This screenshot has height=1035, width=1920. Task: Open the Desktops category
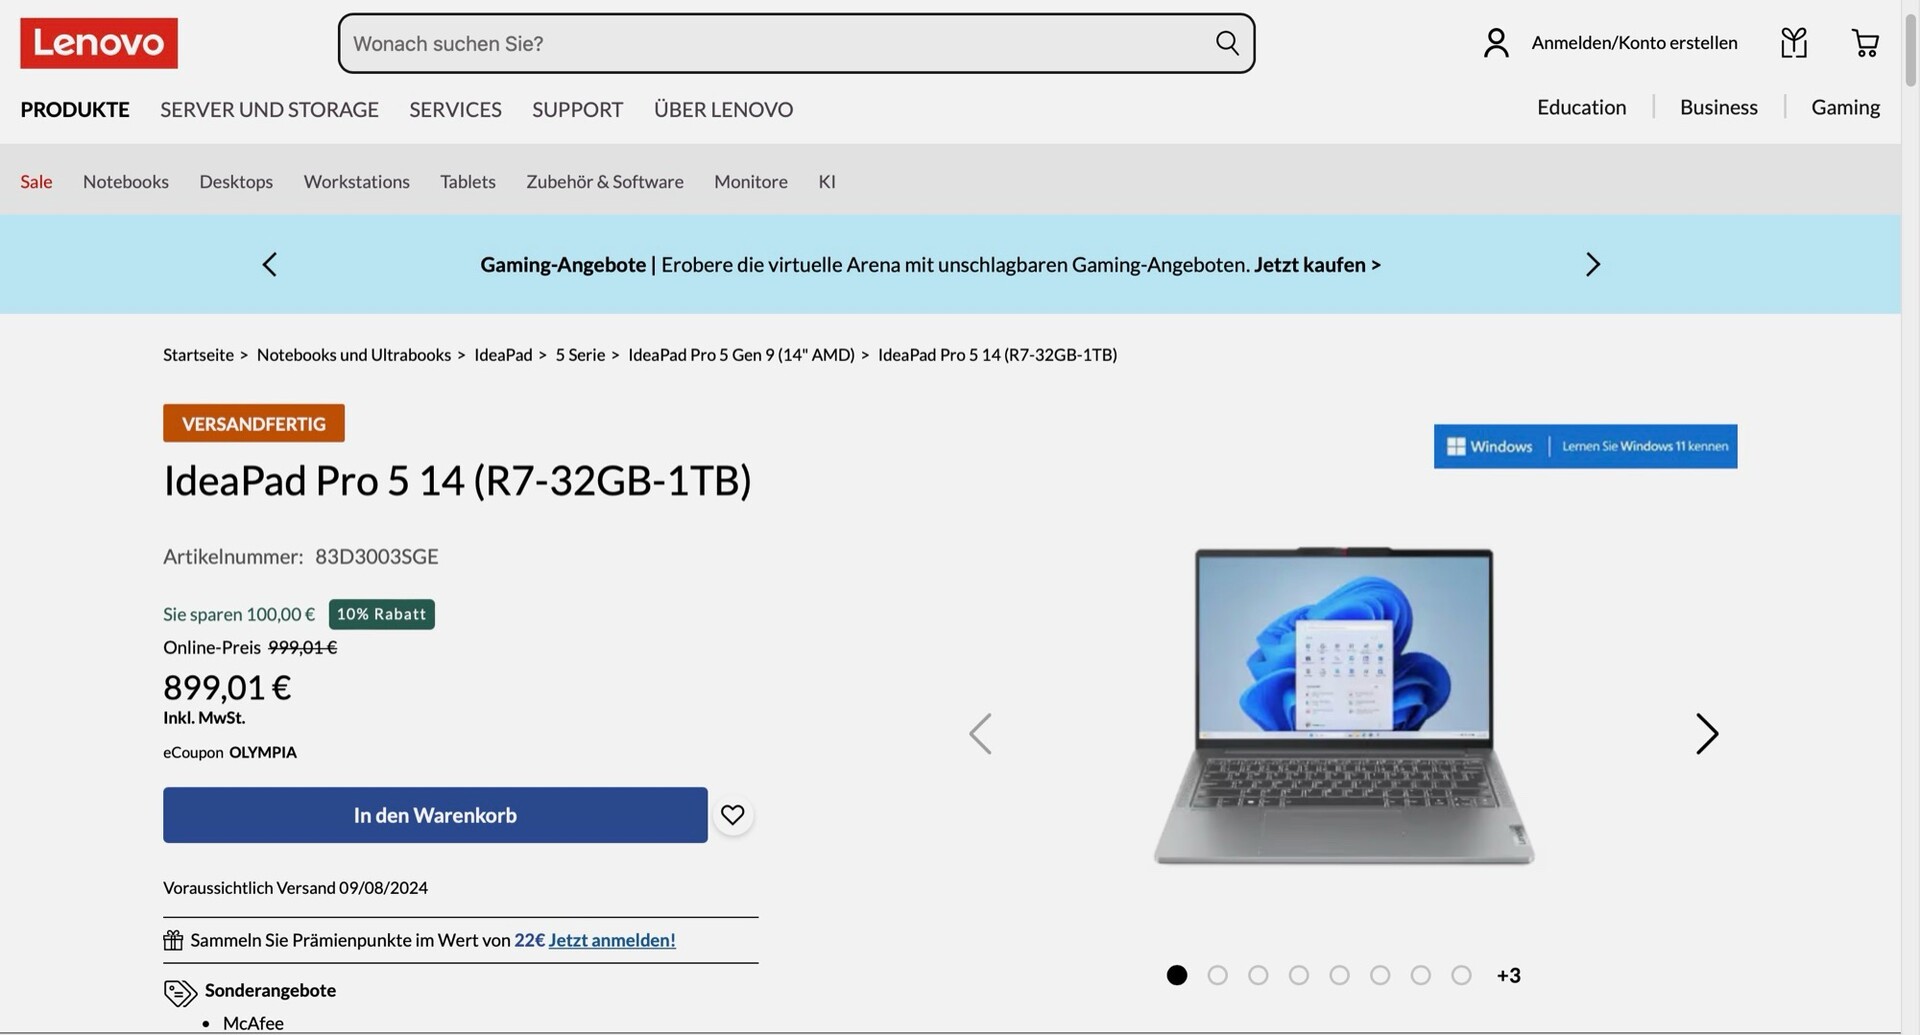[x=236, y=181]
